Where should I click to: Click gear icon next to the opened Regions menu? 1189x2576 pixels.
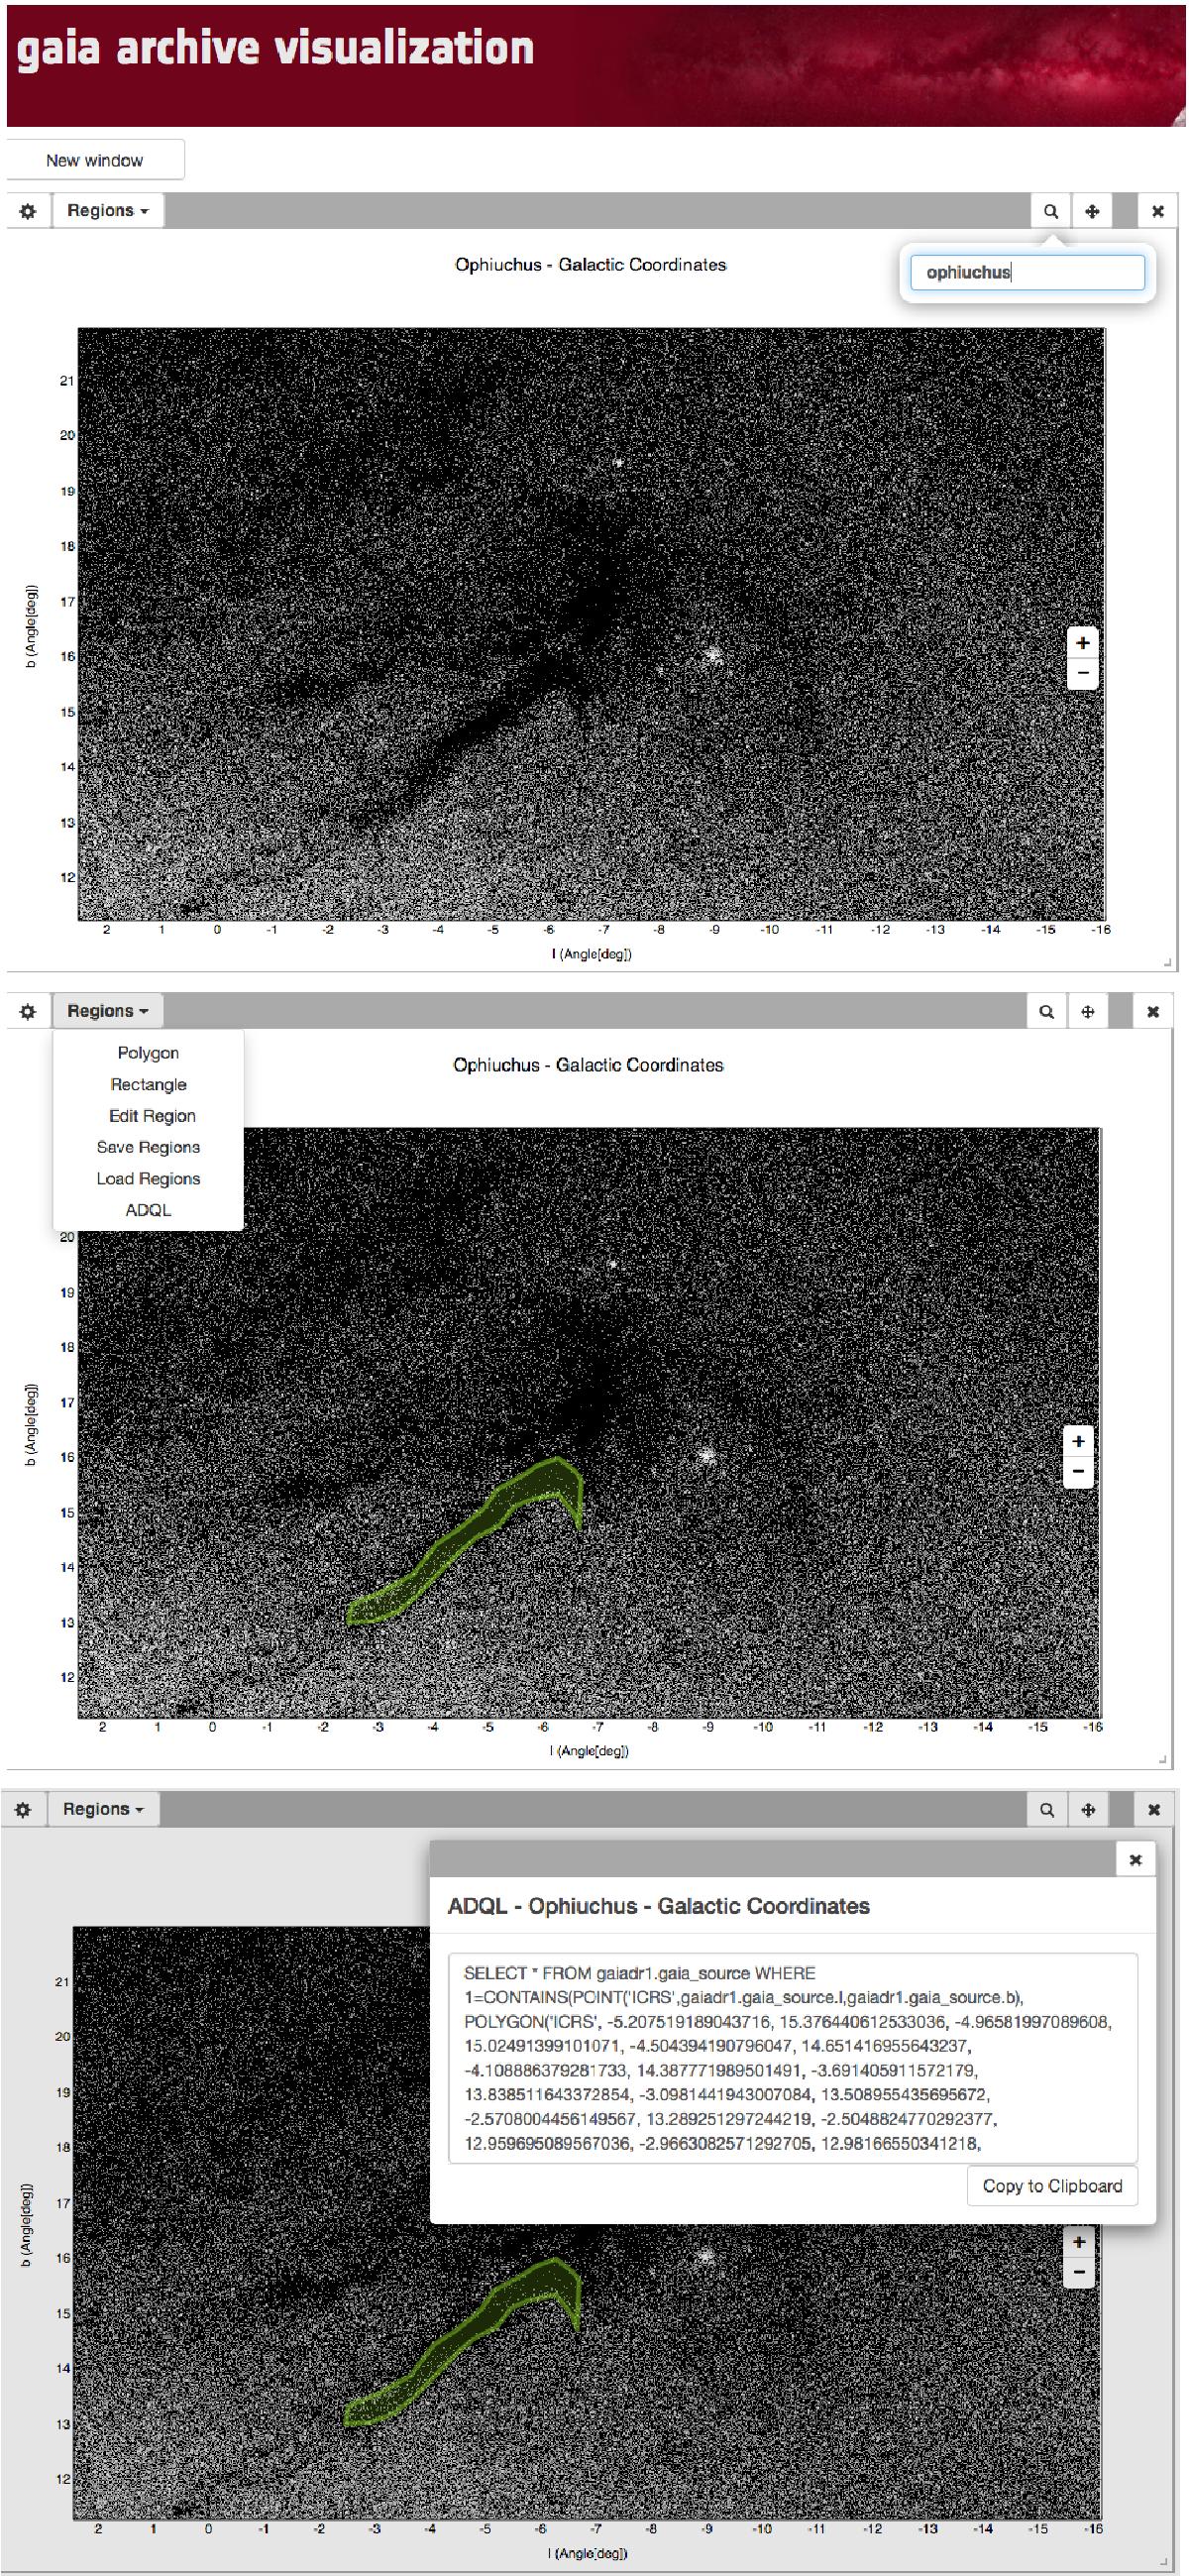tap(28, 1011)
